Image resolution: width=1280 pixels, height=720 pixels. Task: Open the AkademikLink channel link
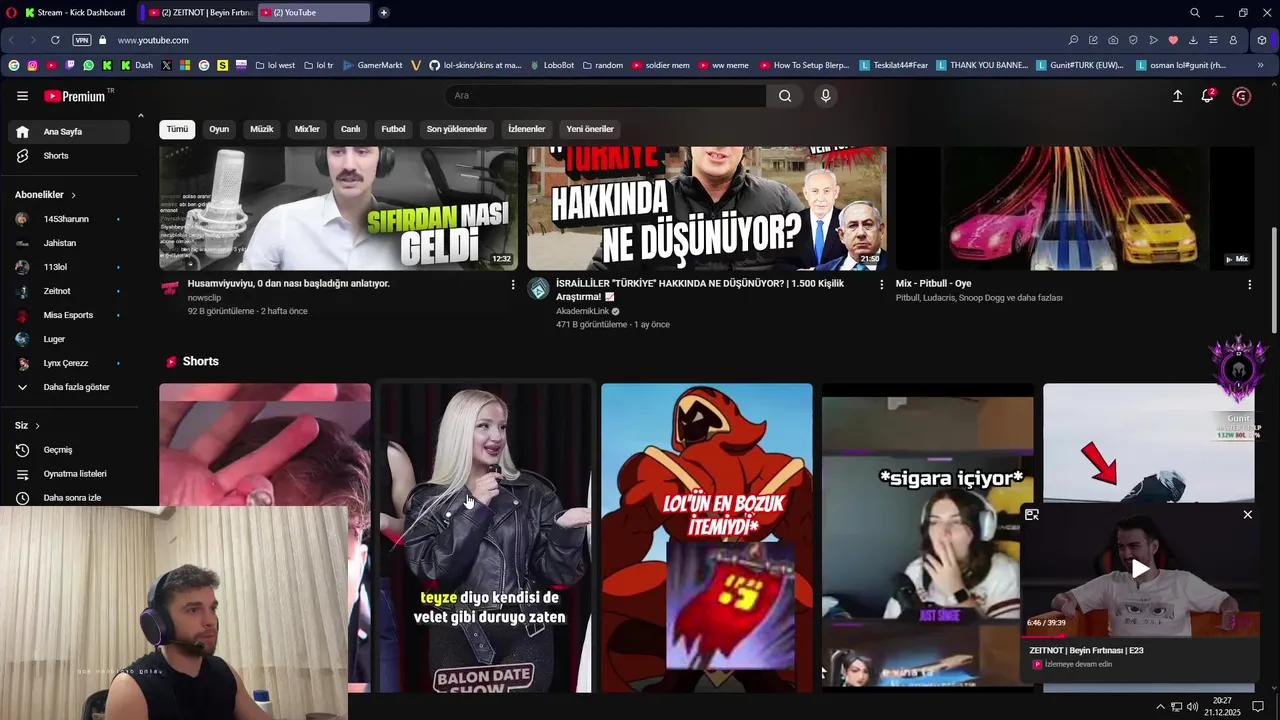582,311
